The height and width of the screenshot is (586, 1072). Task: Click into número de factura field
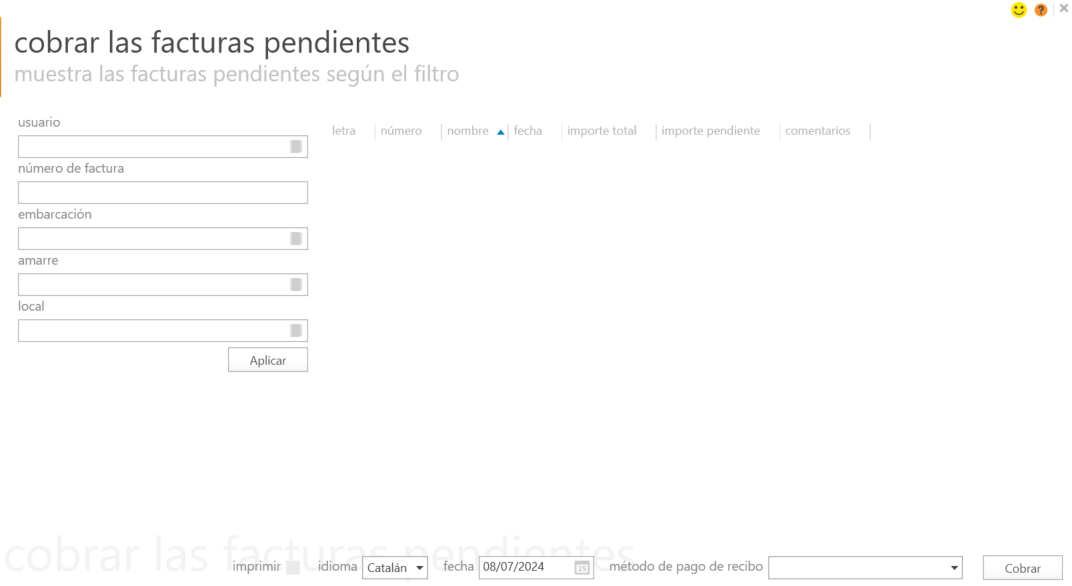tap(162, 193)
